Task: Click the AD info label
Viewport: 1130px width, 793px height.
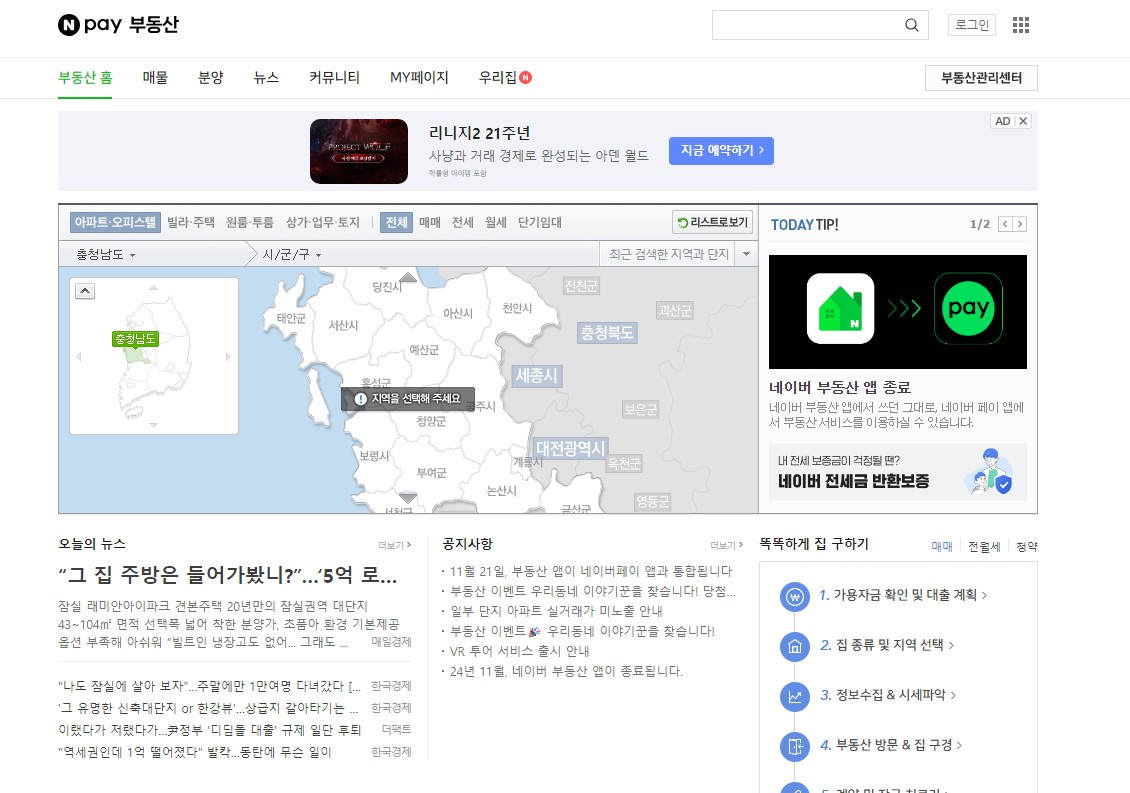Action: click(1002, 121)
